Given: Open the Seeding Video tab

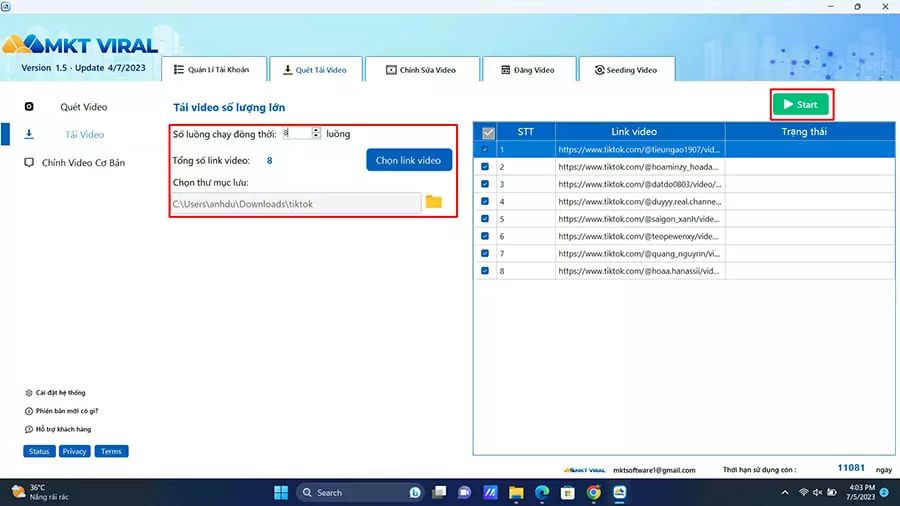Looking at the screenshot, I should pyautogui.click(x=625, y=70).
